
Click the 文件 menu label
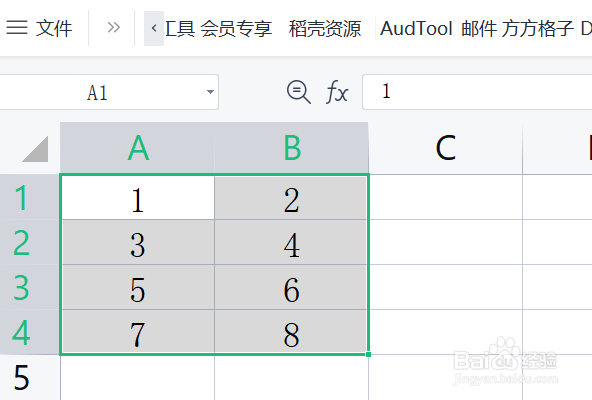click(54, 29)
